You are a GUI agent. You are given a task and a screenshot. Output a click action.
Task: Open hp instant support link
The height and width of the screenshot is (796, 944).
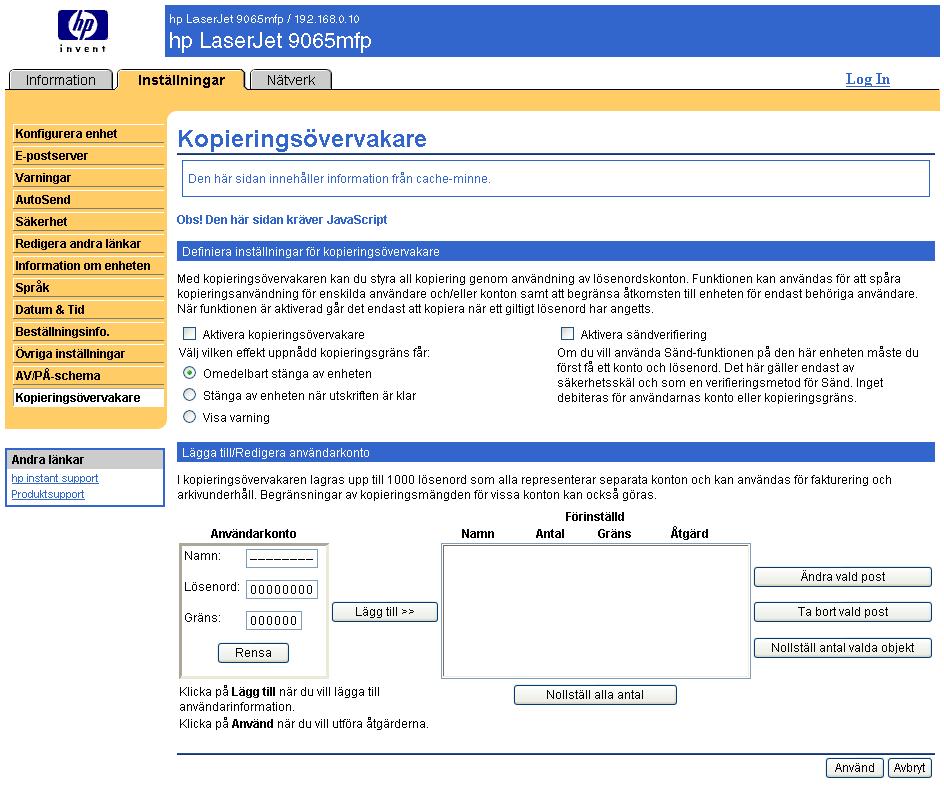pos(55,478)
